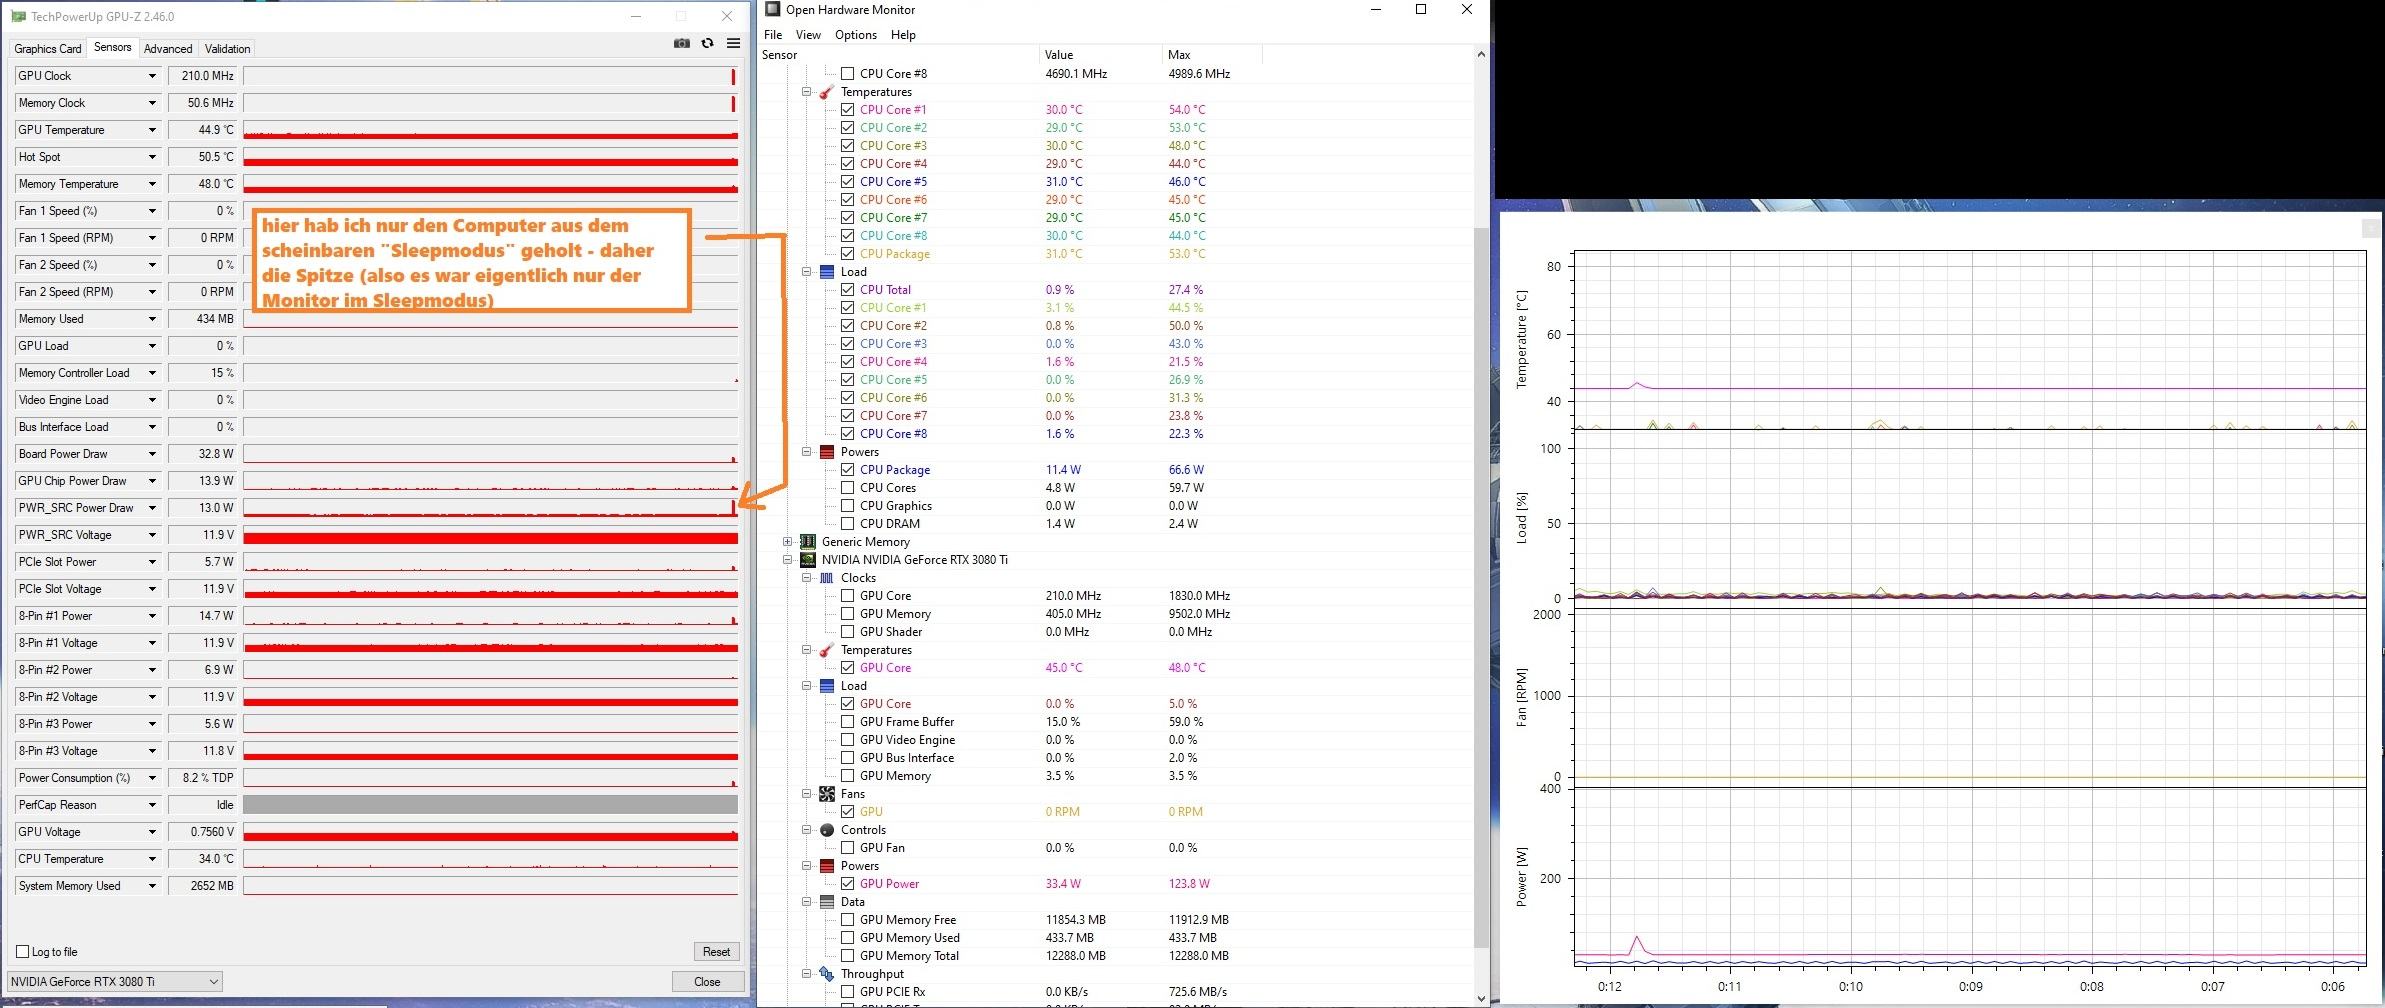Switch to the Advanced tab
Screen dimensions: 2385x1008
[x=168, y=49]
